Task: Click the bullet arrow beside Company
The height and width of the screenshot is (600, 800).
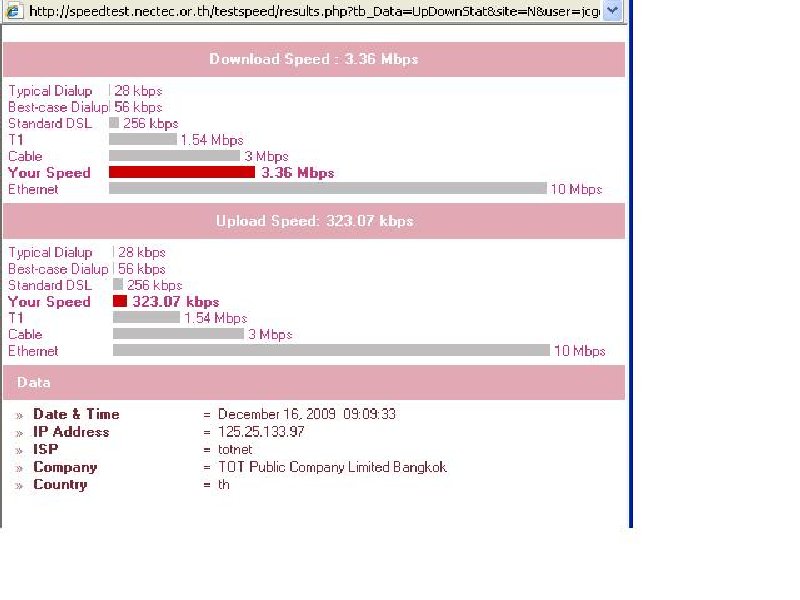Action: [x=19, y=468]
